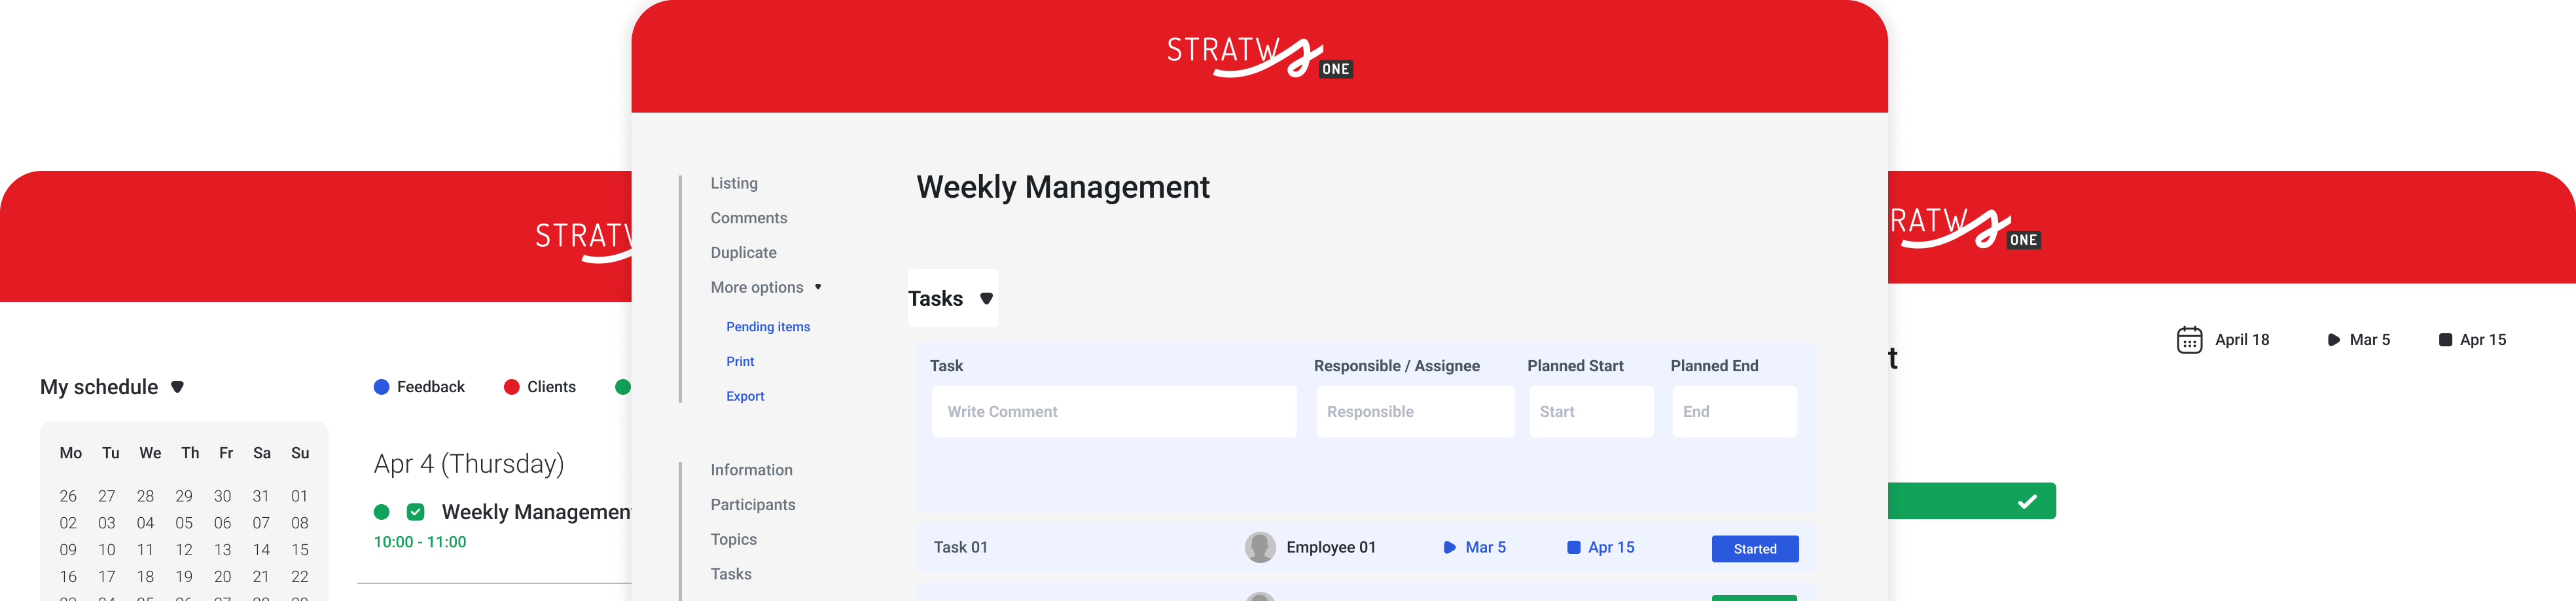Open the Comments sidebar item
This screenshot has height=601, width=2576.
748,218
